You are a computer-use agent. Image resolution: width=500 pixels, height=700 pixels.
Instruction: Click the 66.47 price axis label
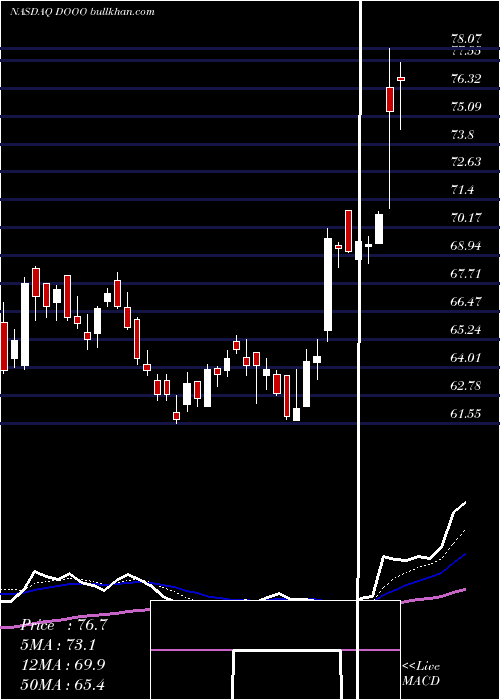pyautogui.click(x=466, y=301)
